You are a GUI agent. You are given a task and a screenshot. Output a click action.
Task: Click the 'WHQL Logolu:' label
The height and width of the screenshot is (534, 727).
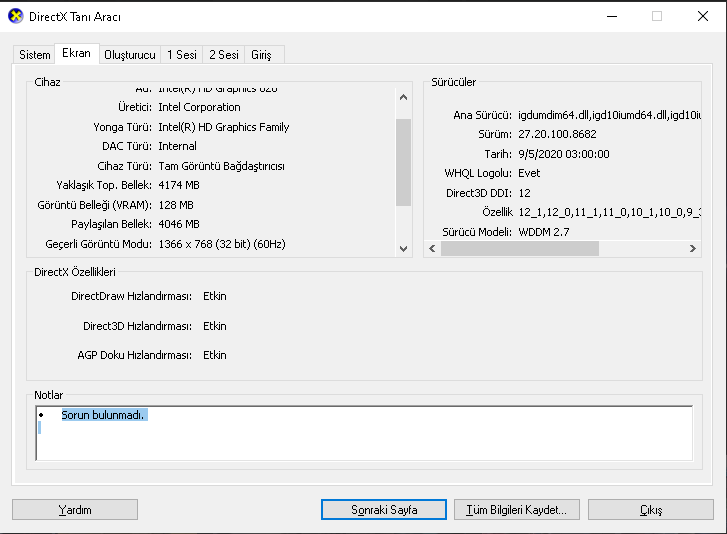[478, 173]
